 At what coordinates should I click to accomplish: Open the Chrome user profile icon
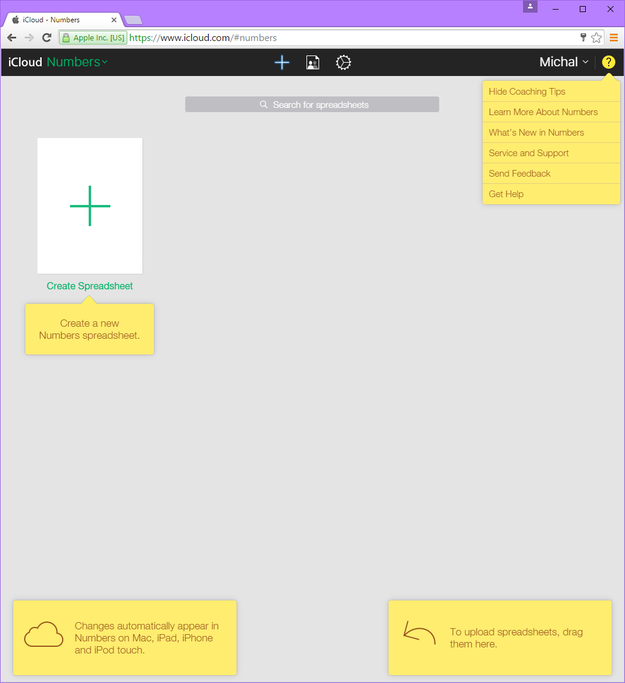tap(530, 7)
